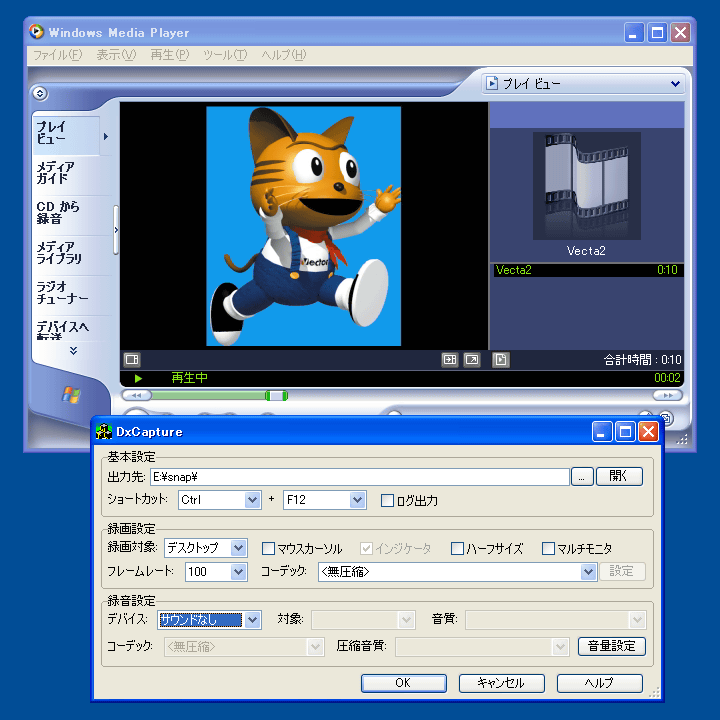
Task: Toggle the indicator (インジケータ) checkbox
Action: [x=366, y=549]
